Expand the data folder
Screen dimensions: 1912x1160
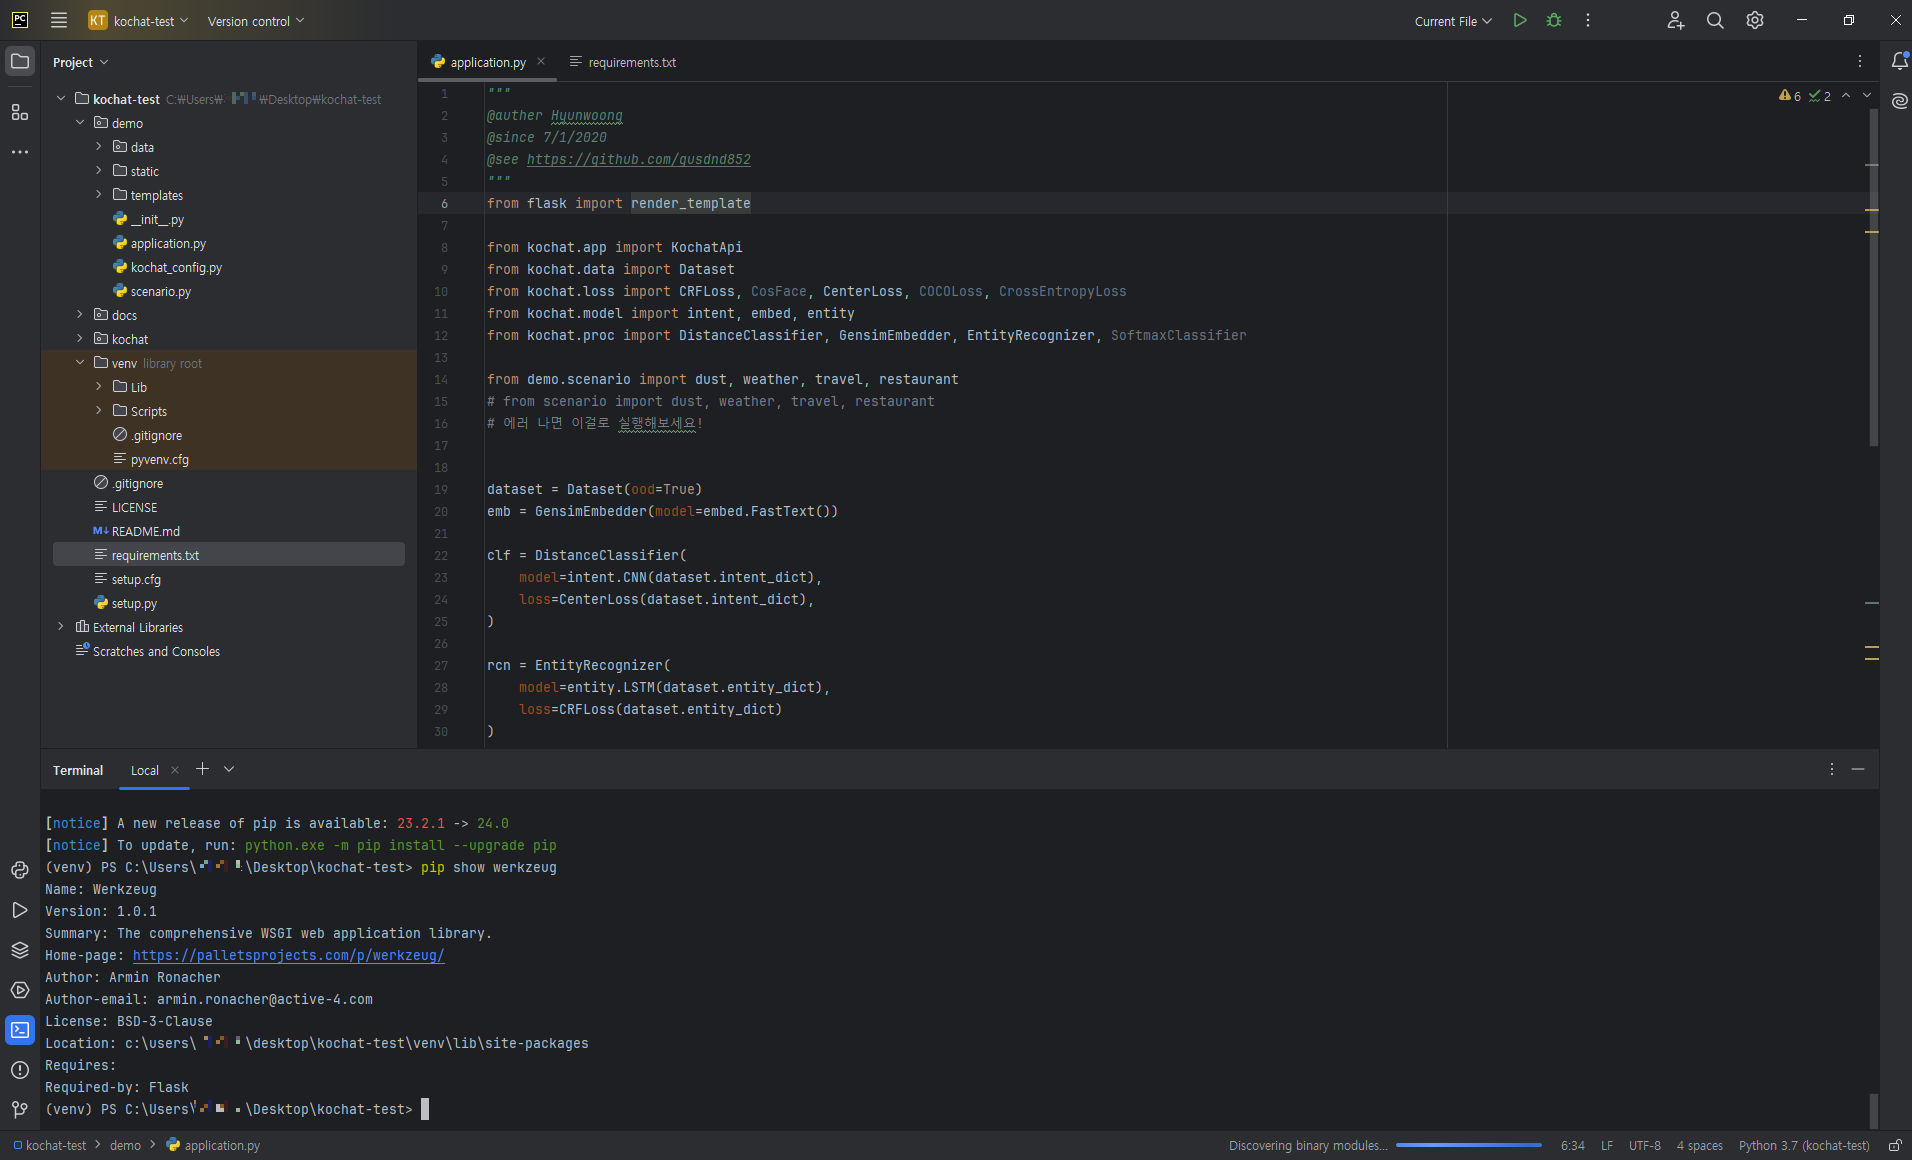[x=99, y=147]
